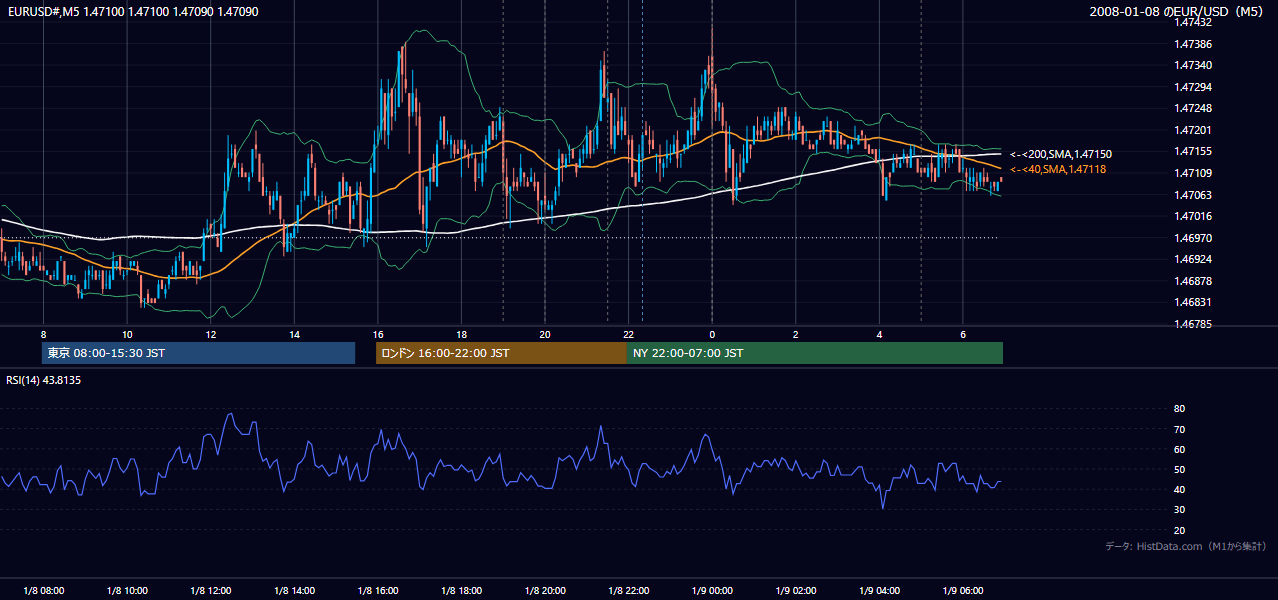The height and width of the screenshot is (600, 1278).
Task: Click price axis value 1.46785
Action: [x=1193, y=324]
